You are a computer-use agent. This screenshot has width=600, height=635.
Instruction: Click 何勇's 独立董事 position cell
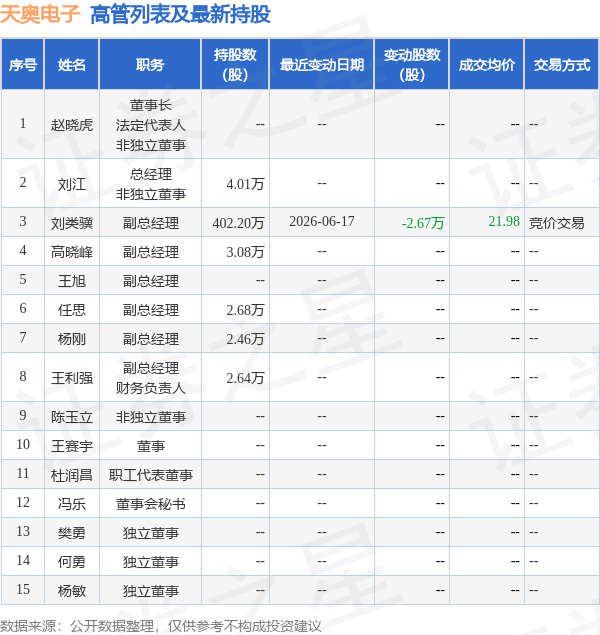pos(151,562)
